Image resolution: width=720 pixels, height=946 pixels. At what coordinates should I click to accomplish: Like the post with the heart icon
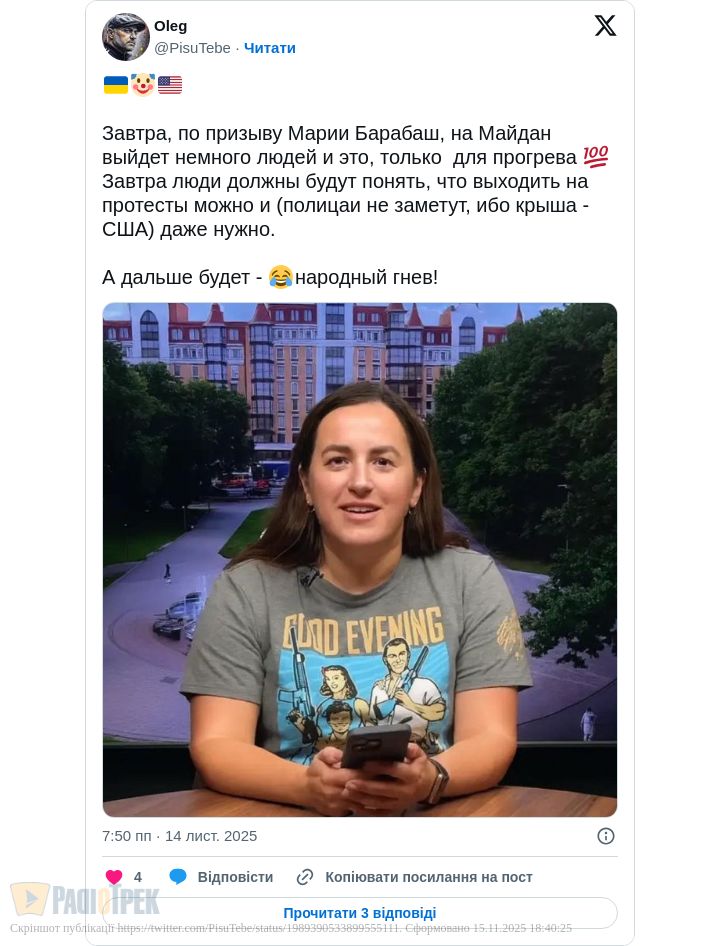[113, 877]
